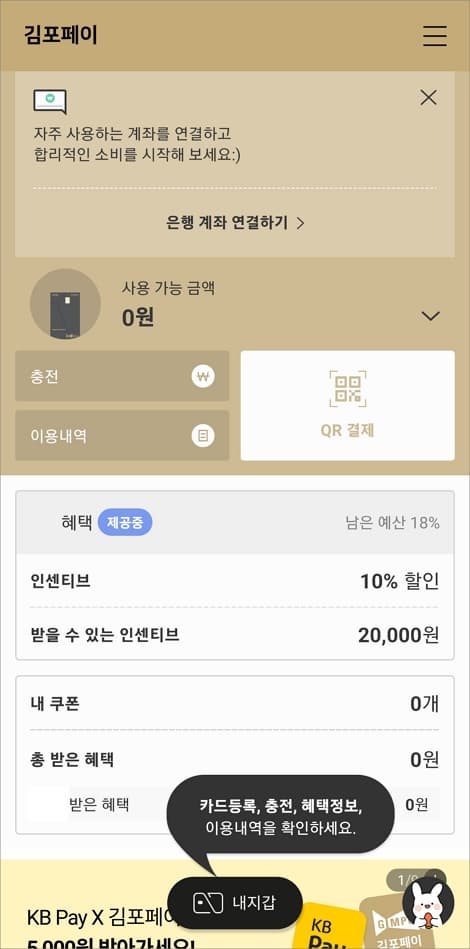Tap the QR code icon

[348, 389]
